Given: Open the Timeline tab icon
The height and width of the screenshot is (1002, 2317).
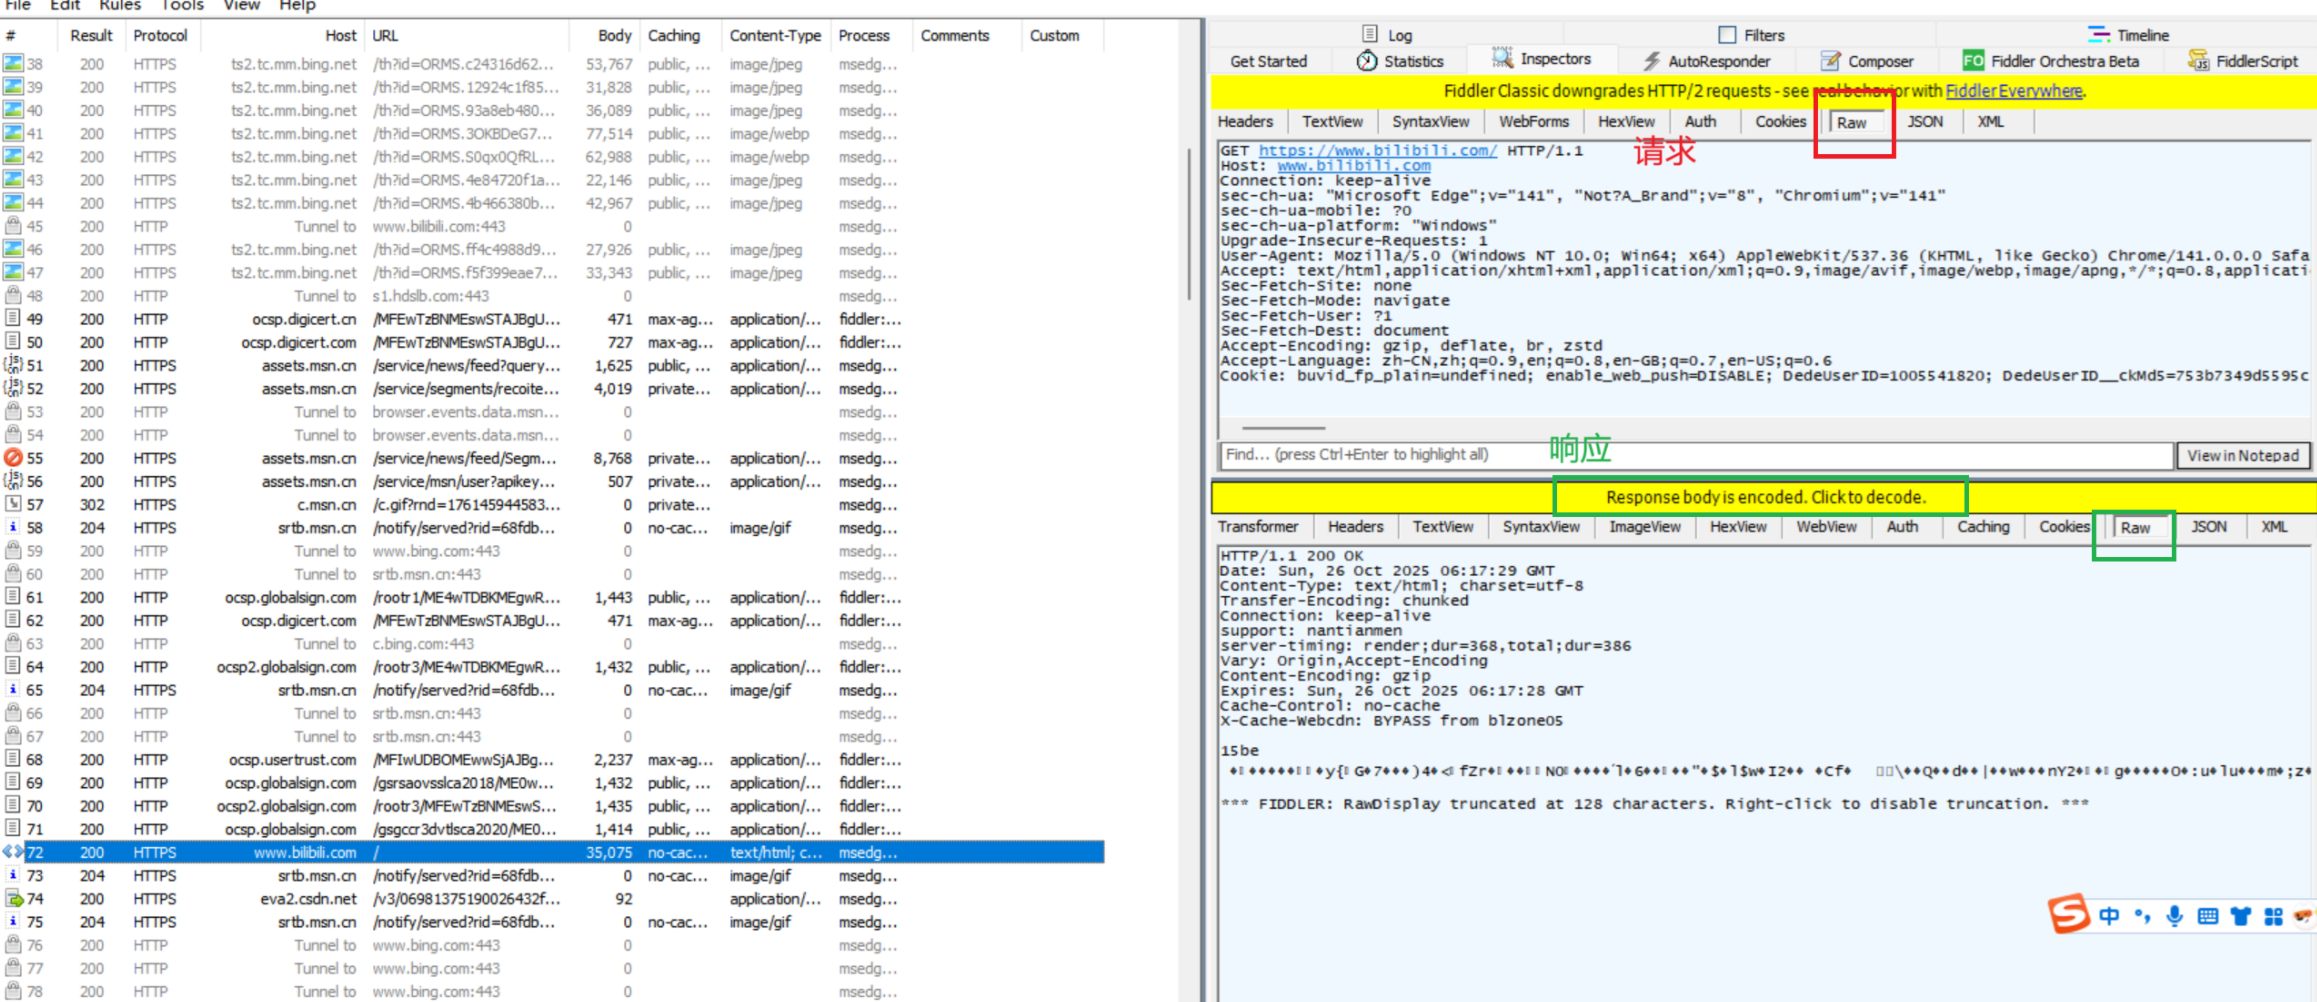Looking at the screenshot, I should coord(2098,34).
